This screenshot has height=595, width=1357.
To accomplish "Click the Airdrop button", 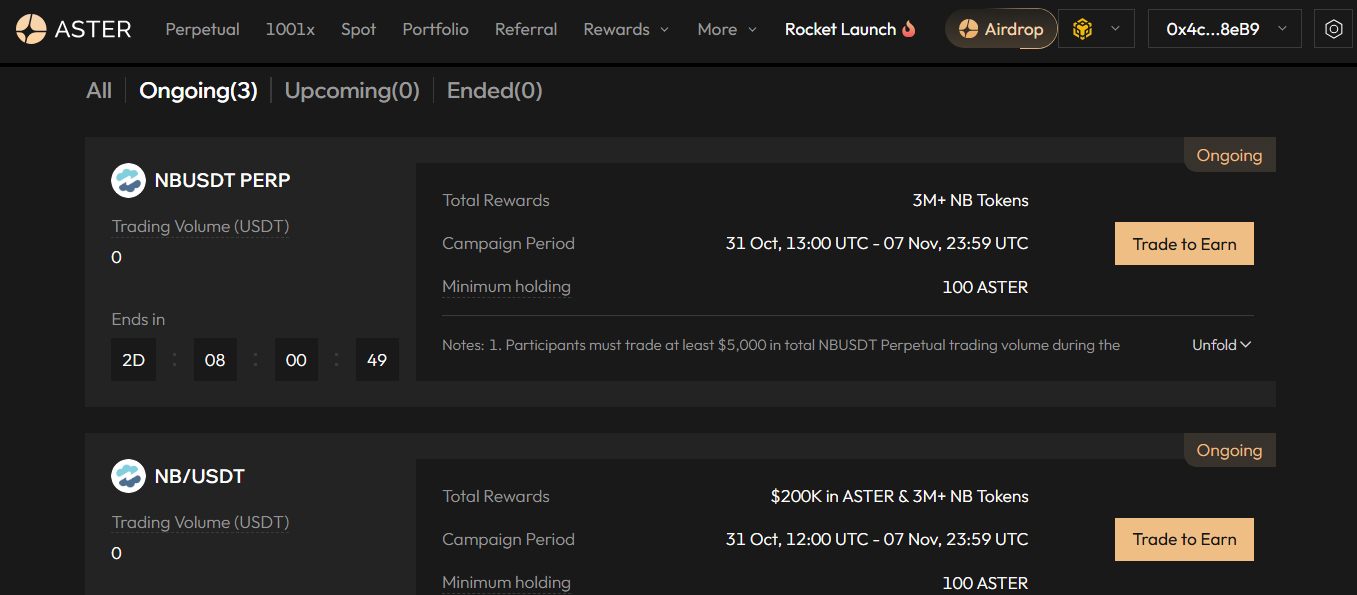I will click(1001, 29).
